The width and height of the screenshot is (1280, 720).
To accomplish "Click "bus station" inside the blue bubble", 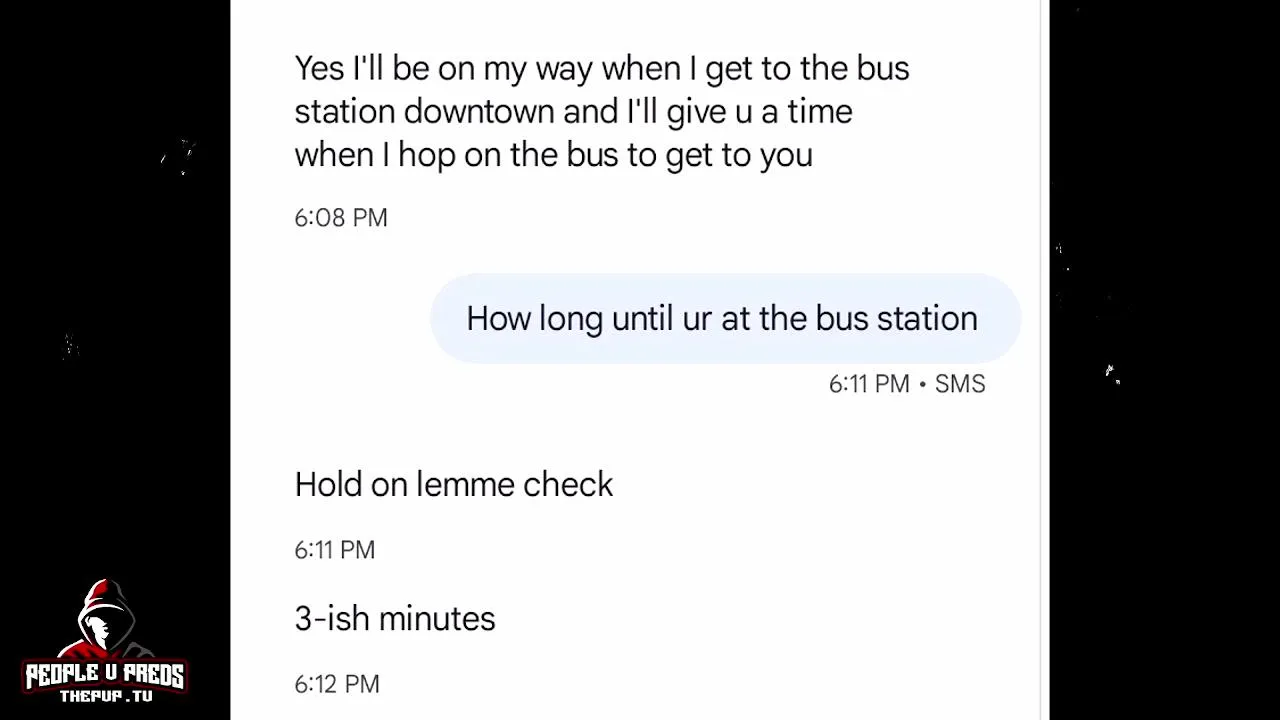I will (896, 319).
